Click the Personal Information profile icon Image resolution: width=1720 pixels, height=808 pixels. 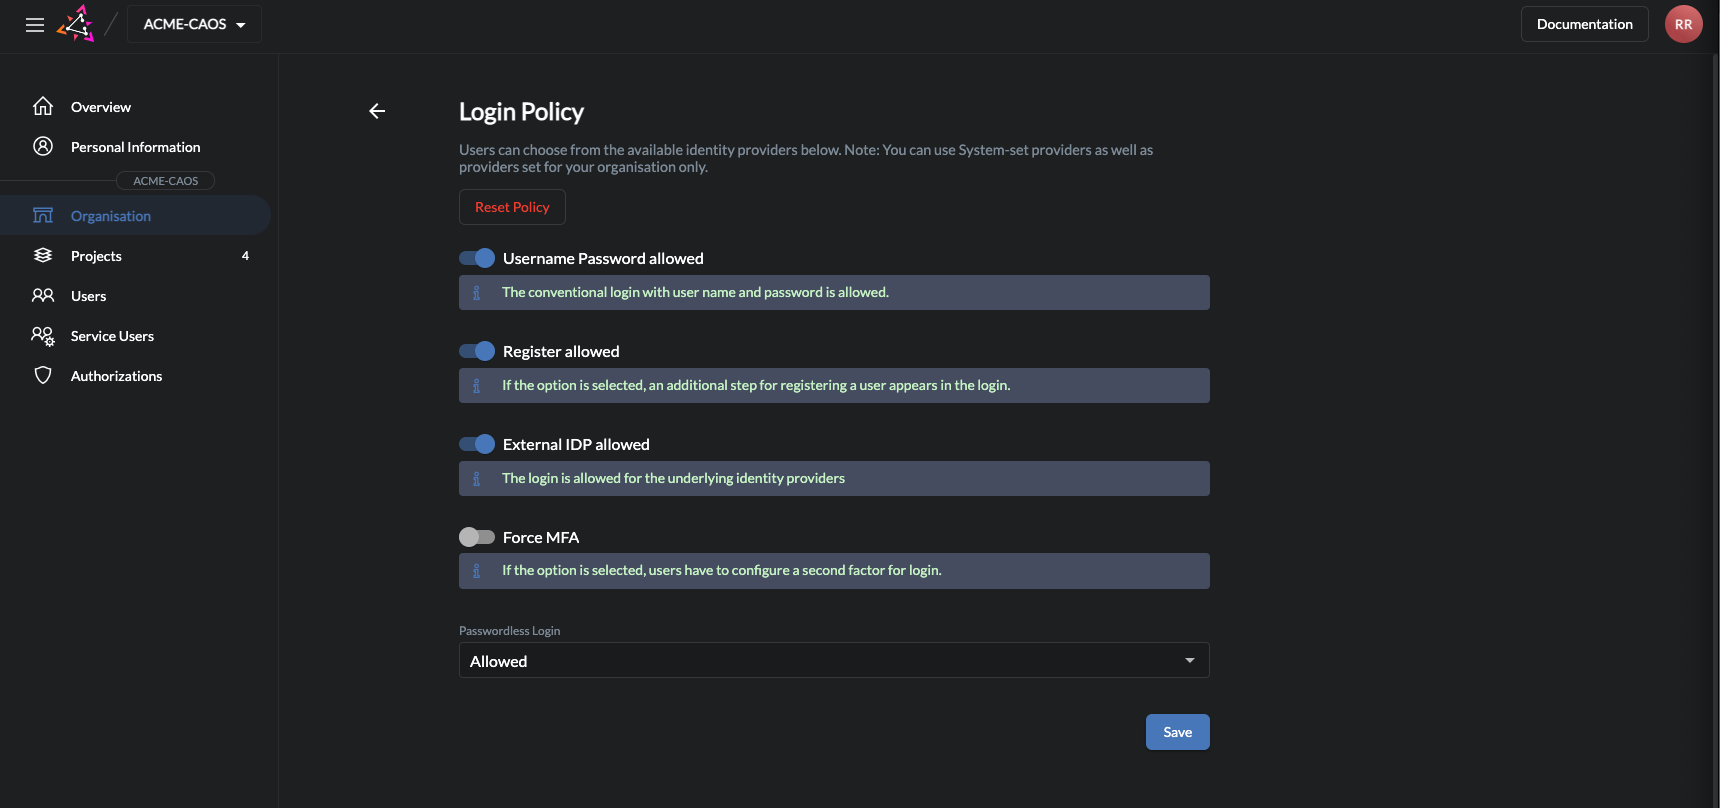[43, 146]
